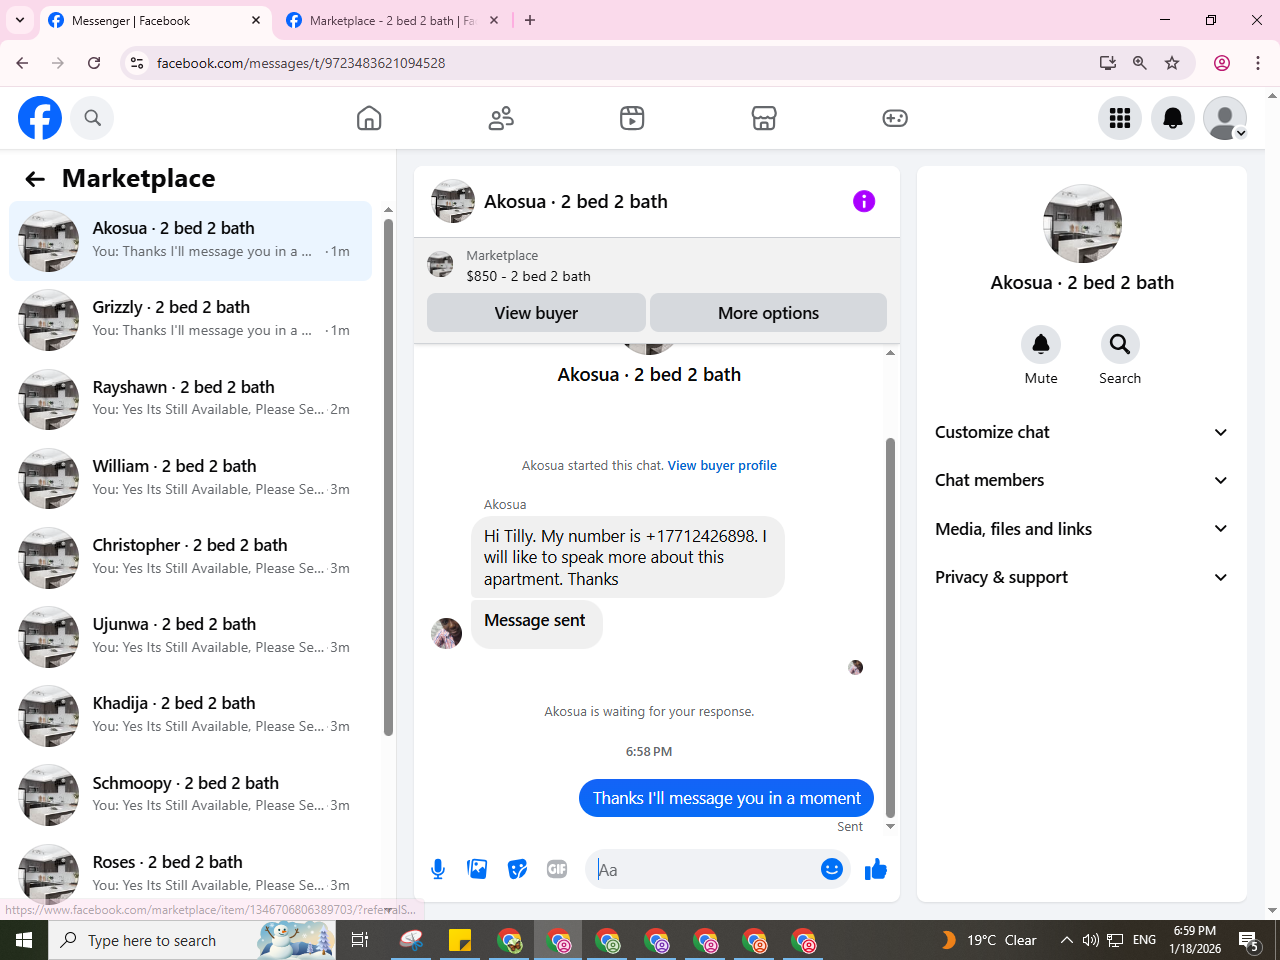The height and width of the screenshot is (960, 1280).
Task: Open the Gaming controller icon
Action: tap(895, 118)
